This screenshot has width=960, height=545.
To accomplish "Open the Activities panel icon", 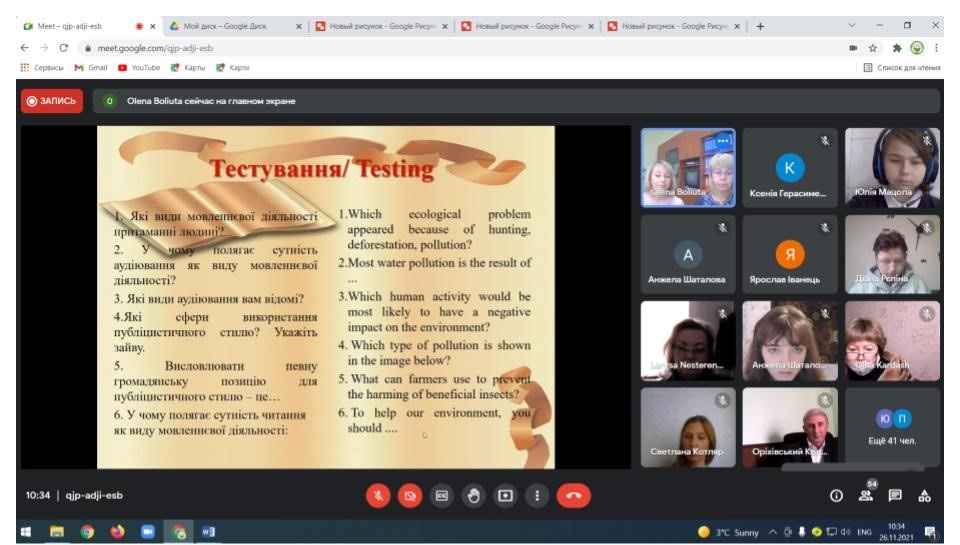I will [x=924, y=495].
